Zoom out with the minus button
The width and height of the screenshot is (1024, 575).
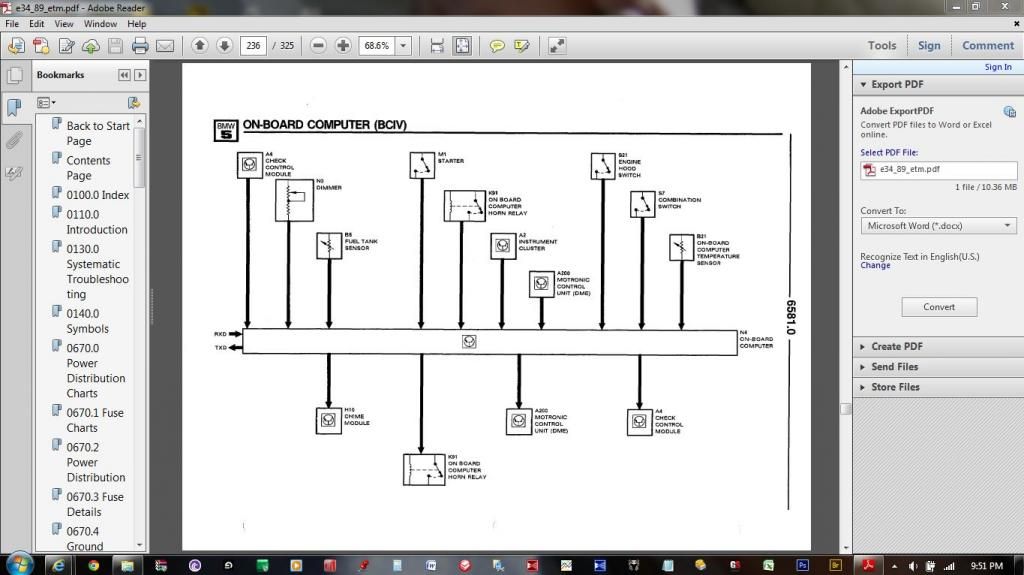tap(318, 45)
